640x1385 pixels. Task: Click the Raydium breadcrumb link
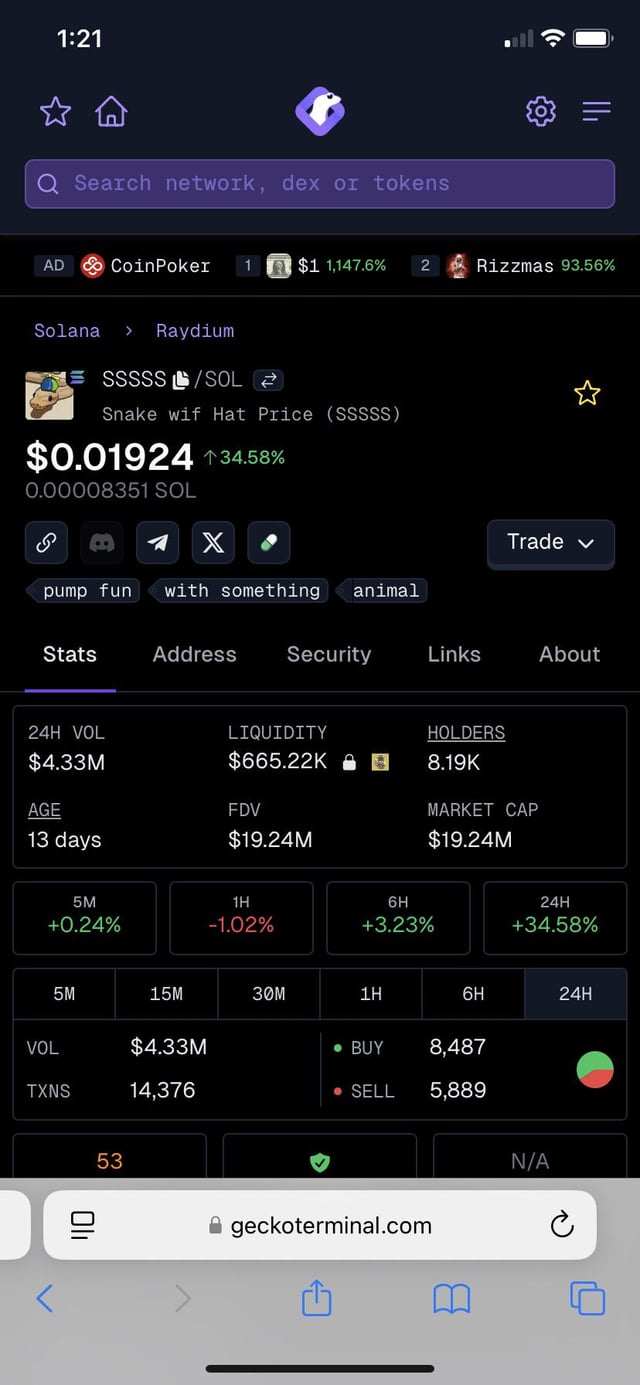point(195,331)
